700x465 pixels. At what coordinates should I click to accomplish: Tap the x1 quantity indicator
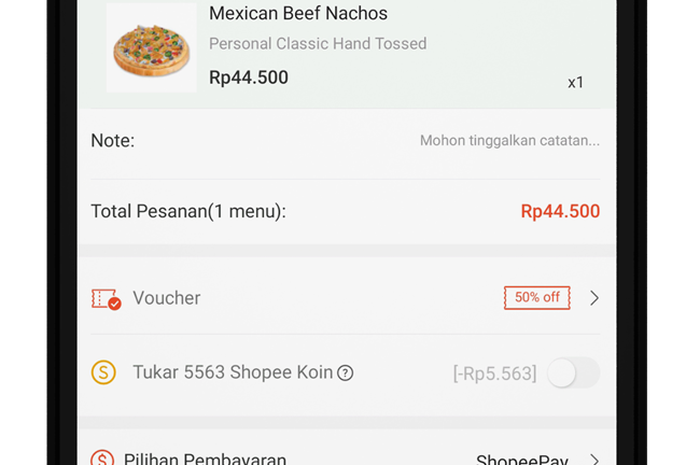(x=575, y=83)
